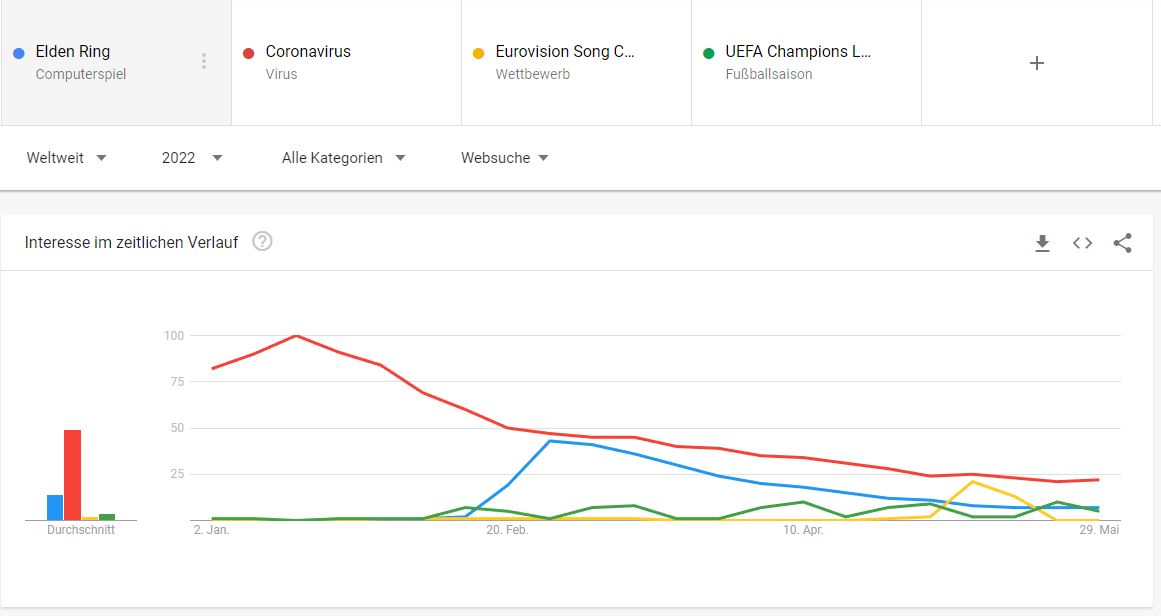The image size is (1161, 616).
Task: Open the 2022 time range dropdown
Action: 192,158
